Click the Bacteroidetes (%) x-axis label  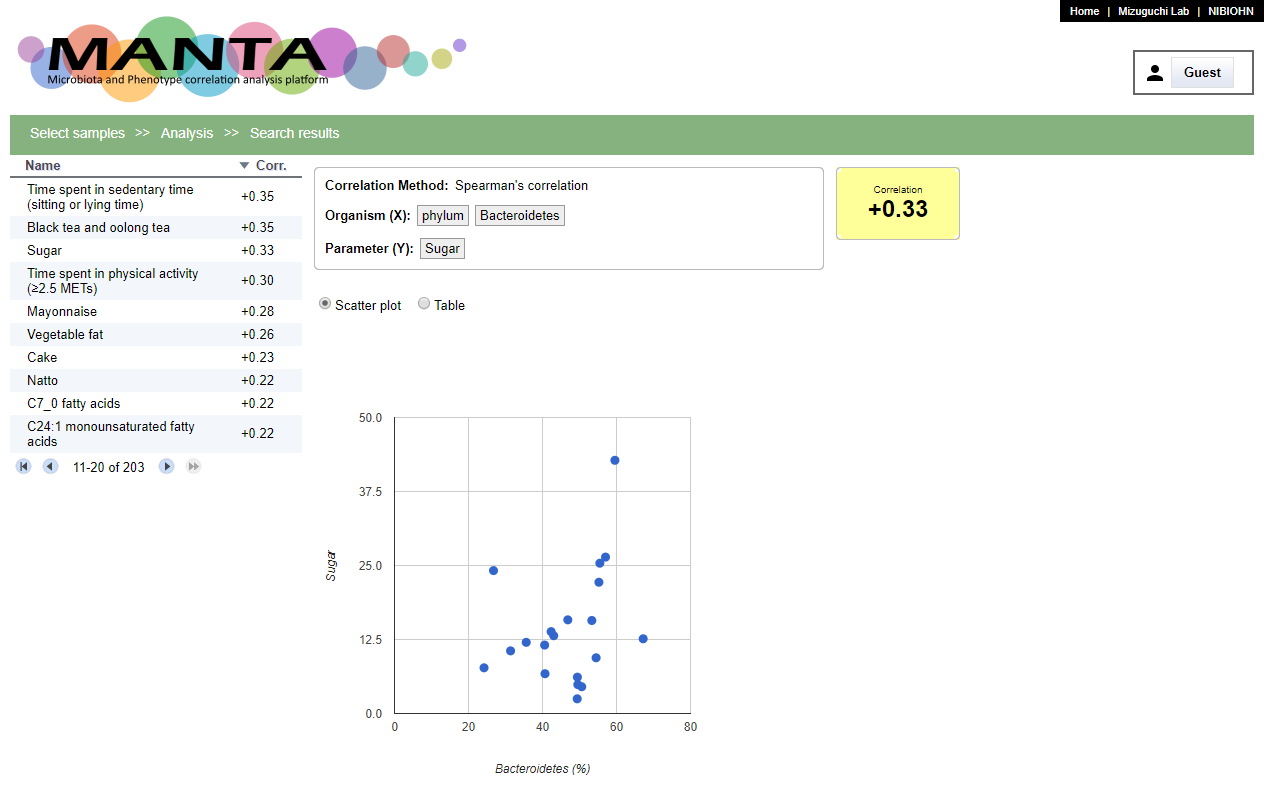point(542,769)
